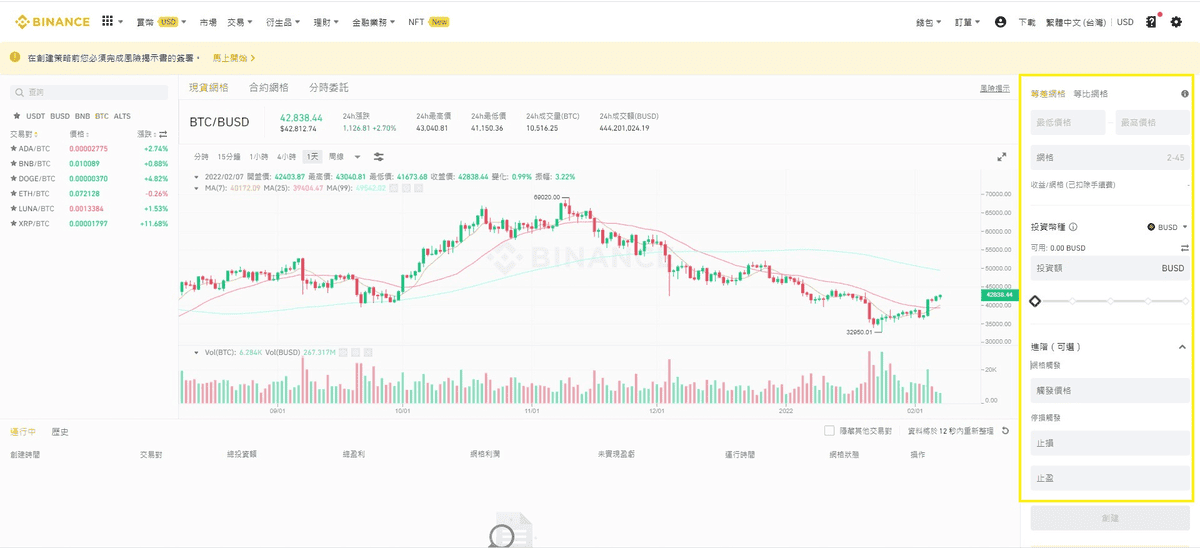Favorite the ETH/BTC pair star
The image size is (1200, 548).
(x=14, y=194)
